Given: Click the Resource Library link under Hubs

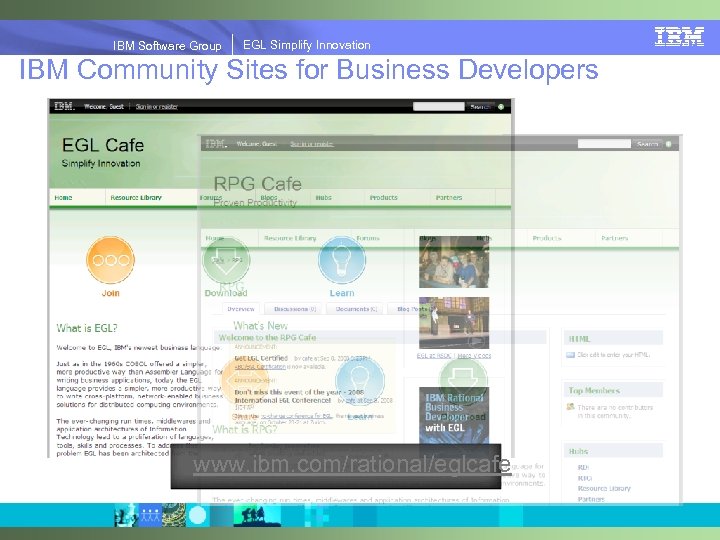Looking at the screenshot, I should pyautogui.click(x=604, y=489).
